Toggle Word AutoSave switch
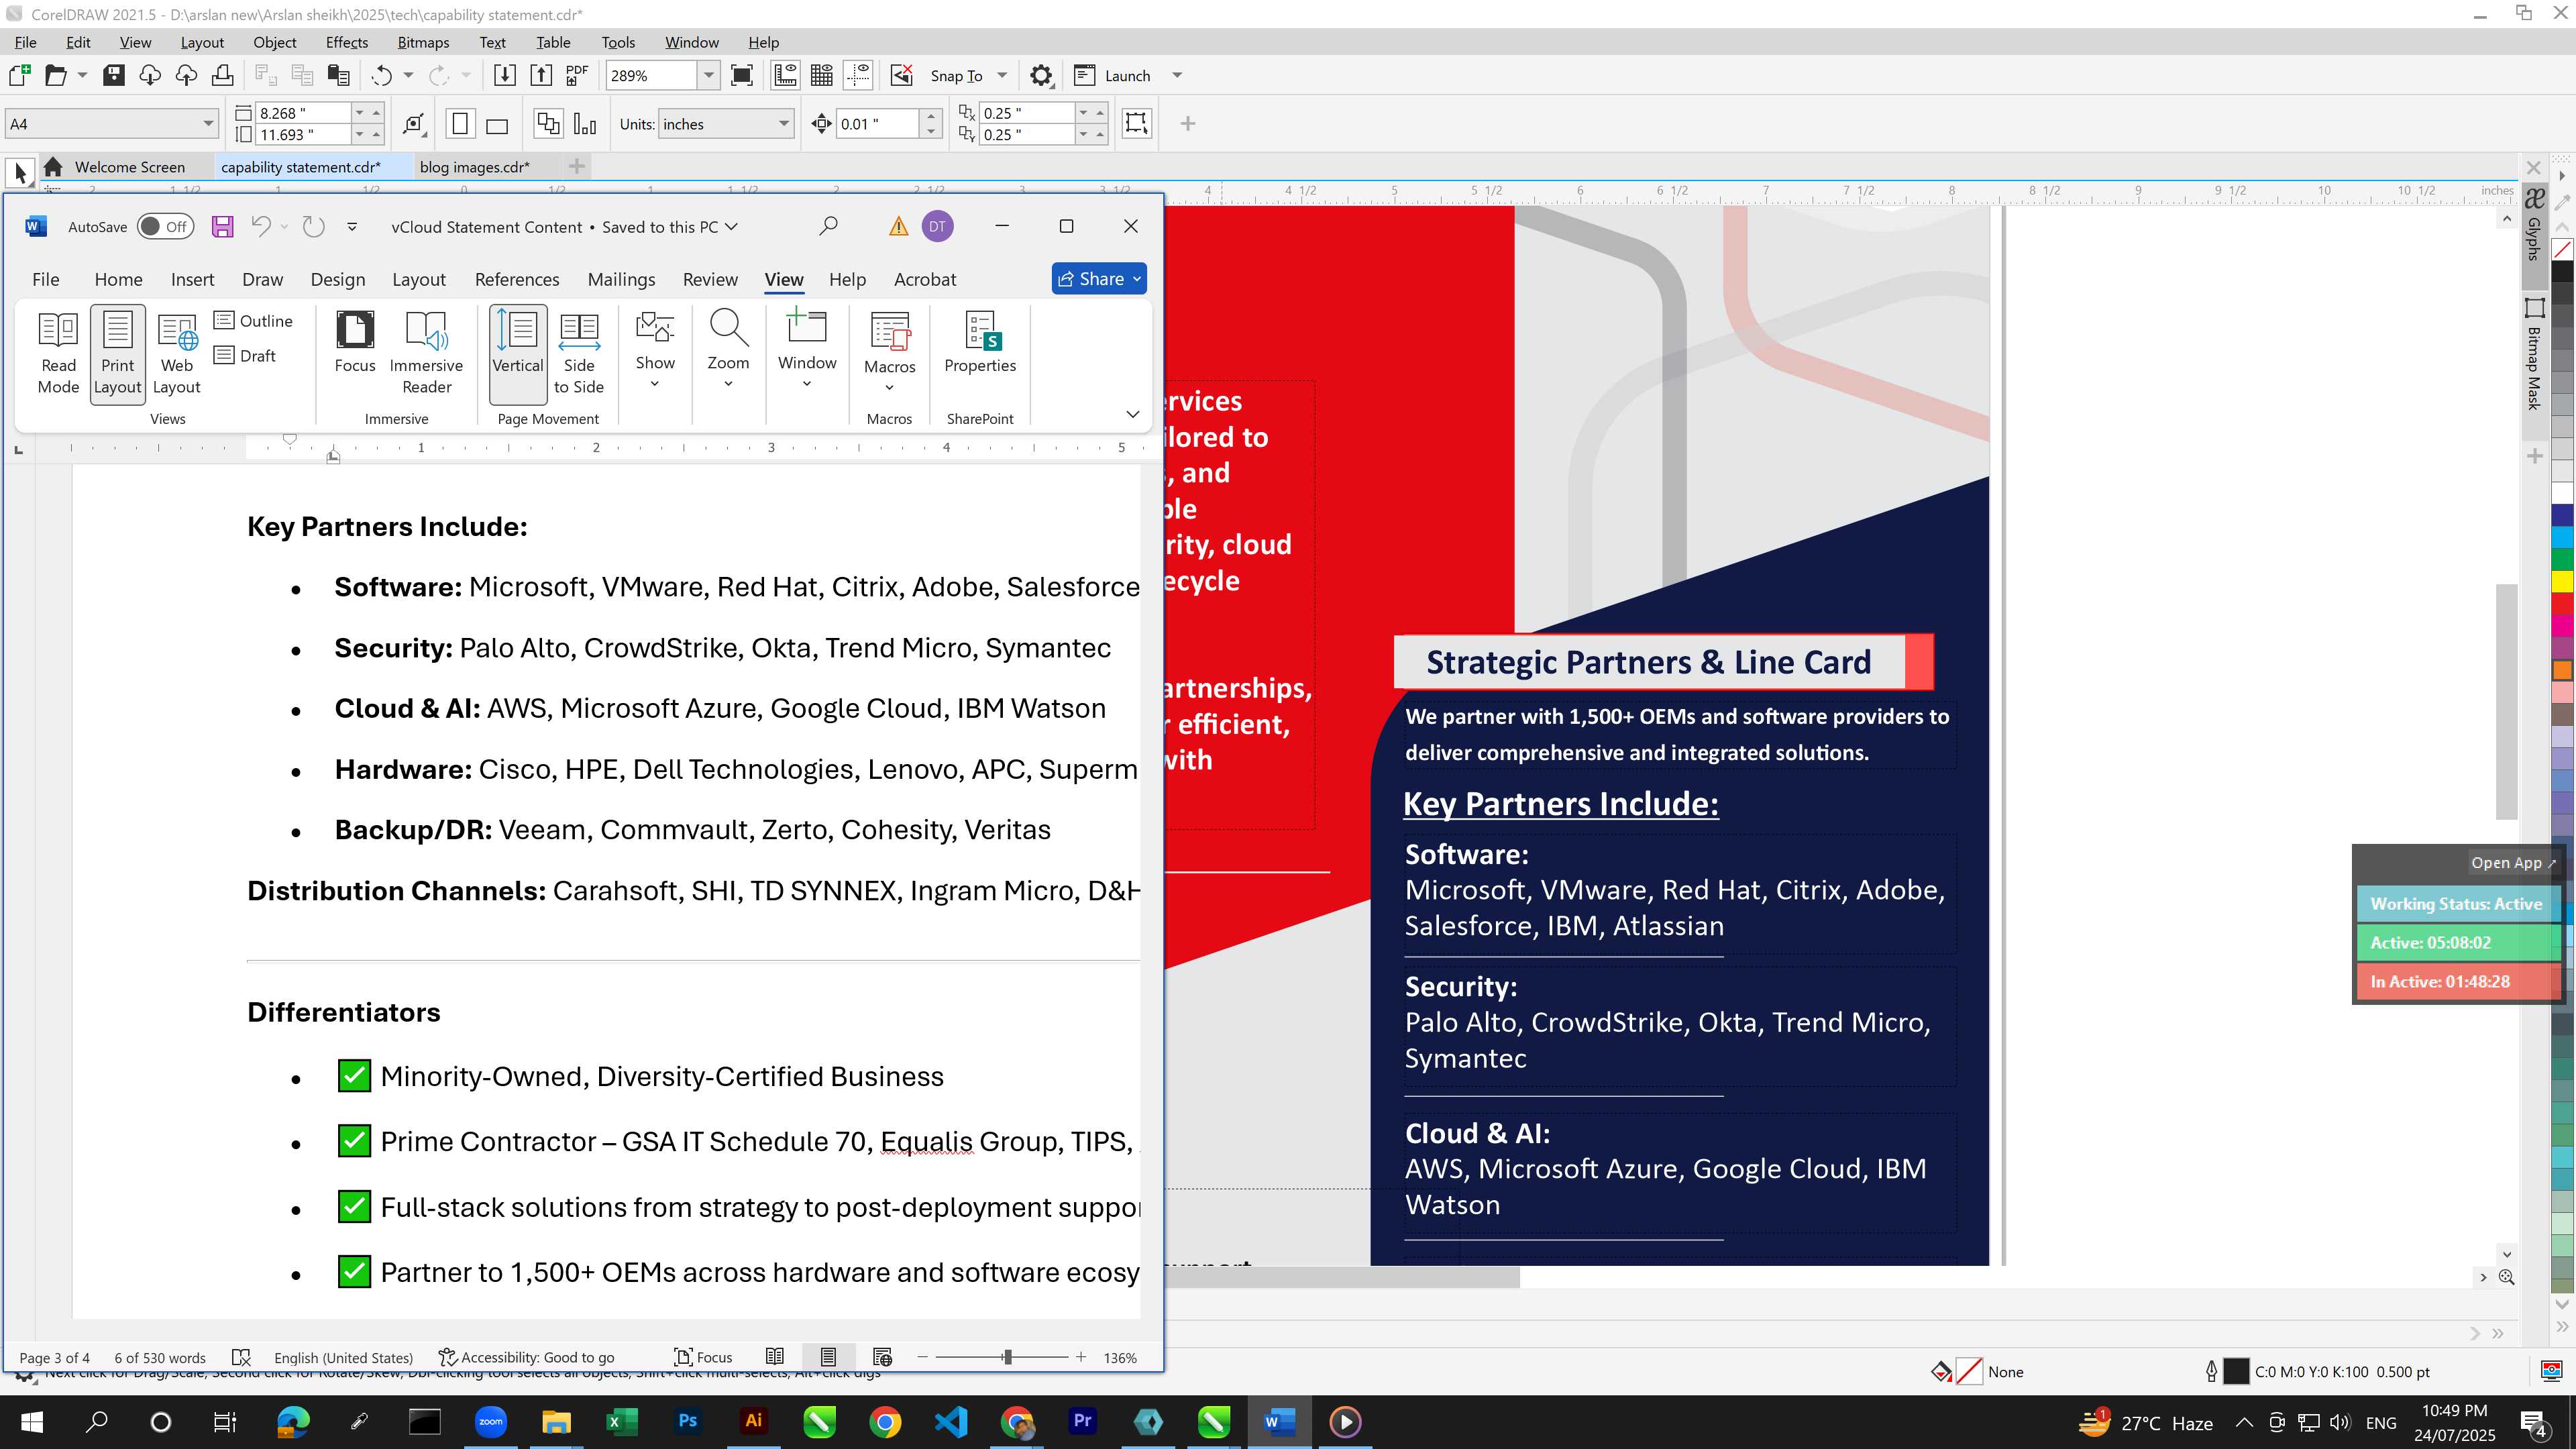 point(165,227)
